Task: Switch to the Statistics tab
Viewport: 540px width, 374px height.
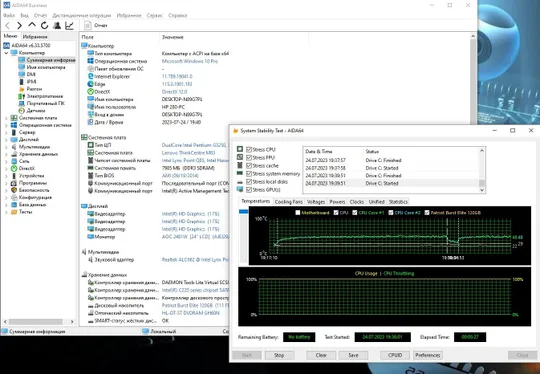Action: [398, 201]
